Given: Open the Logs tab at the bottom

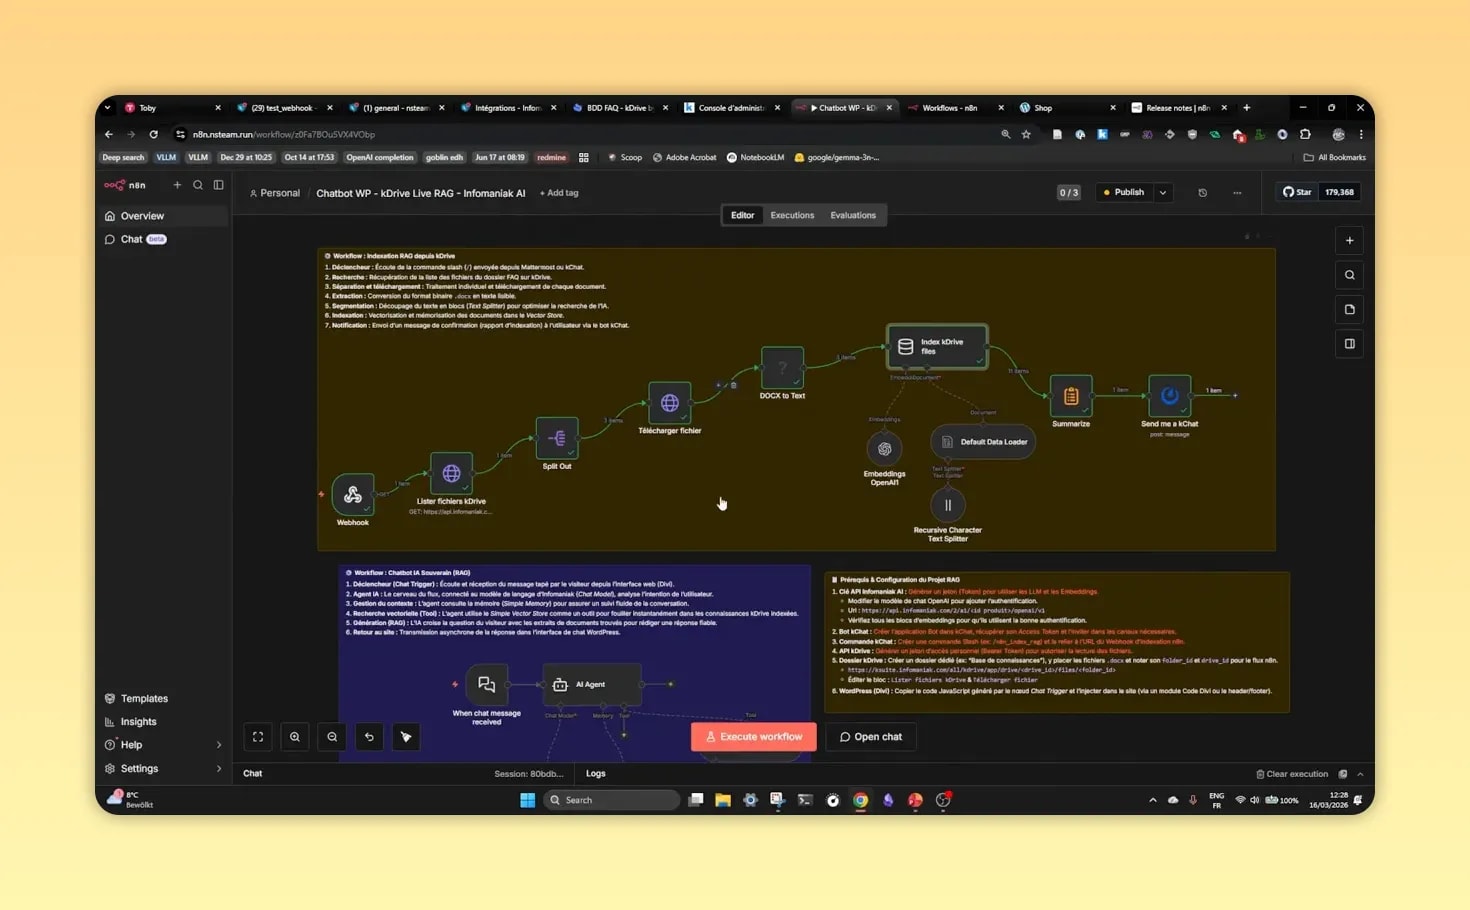Looking at the screenshot, I should [595, 773].
